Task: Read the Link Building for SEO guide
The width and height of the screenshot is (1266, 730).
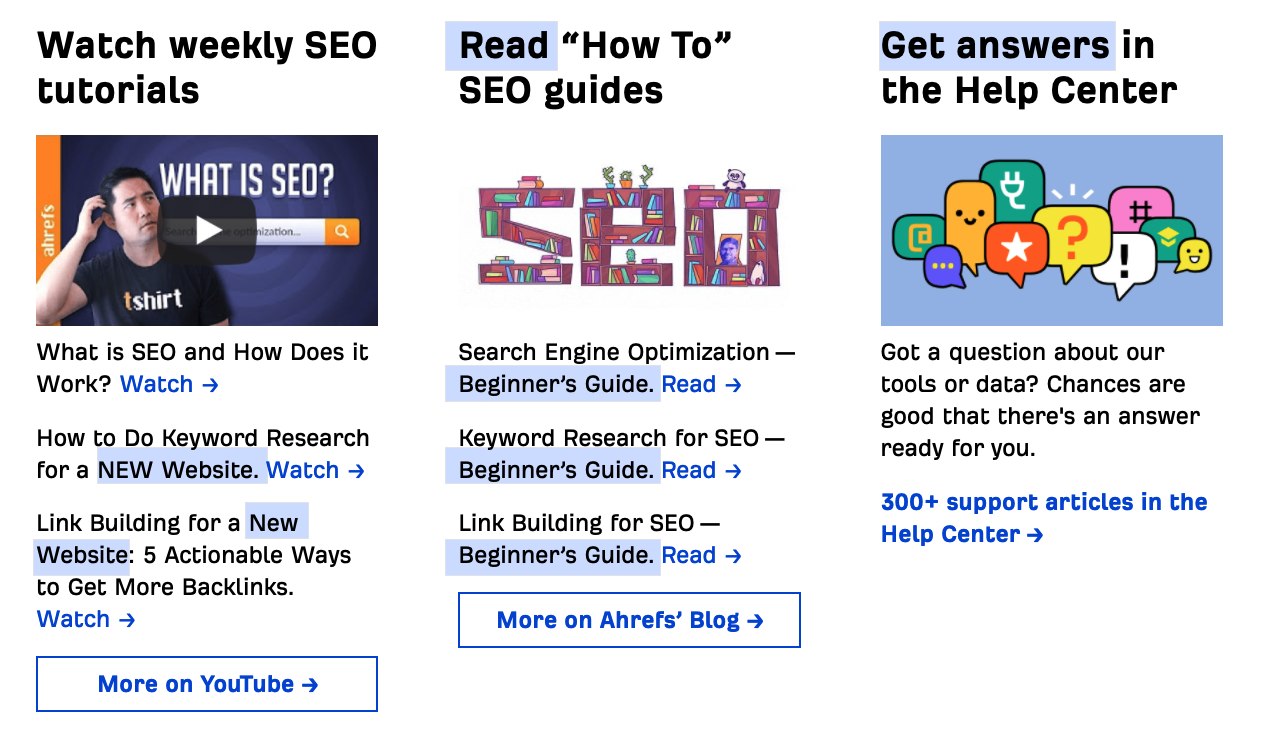Action: pyautogui.click(x=701, y=555)
